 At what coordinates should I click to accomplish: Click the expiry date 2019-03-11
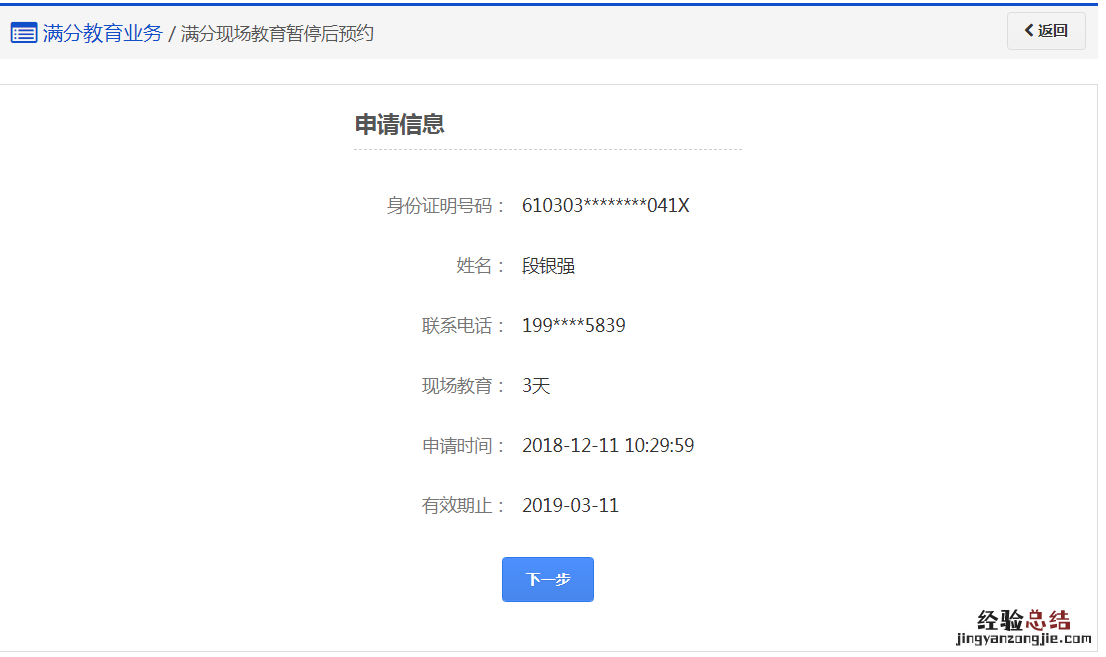coord(570,505)
